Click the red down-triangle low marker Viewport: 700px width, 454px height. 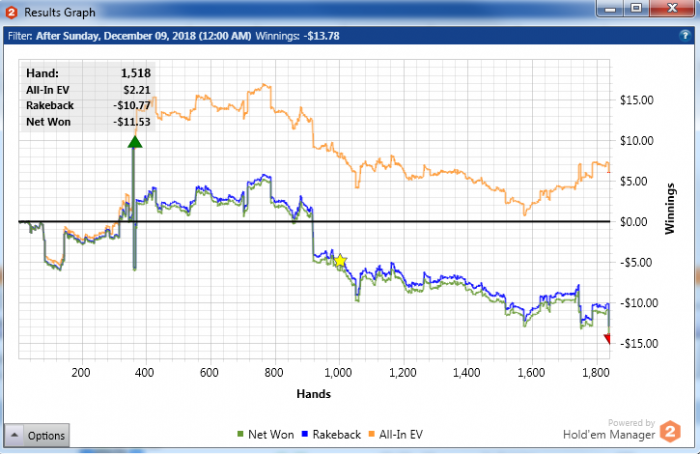click(607, 339)
